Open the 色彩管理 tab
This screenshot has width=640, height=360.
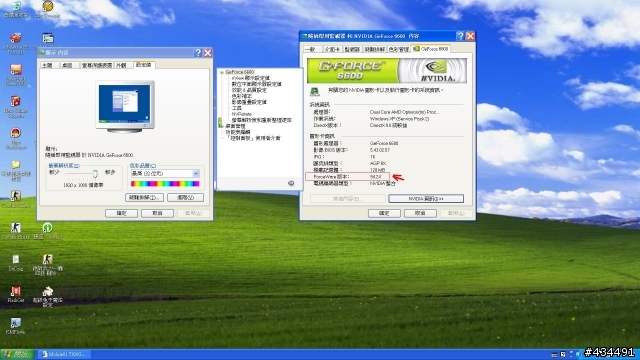click(398, 49)
